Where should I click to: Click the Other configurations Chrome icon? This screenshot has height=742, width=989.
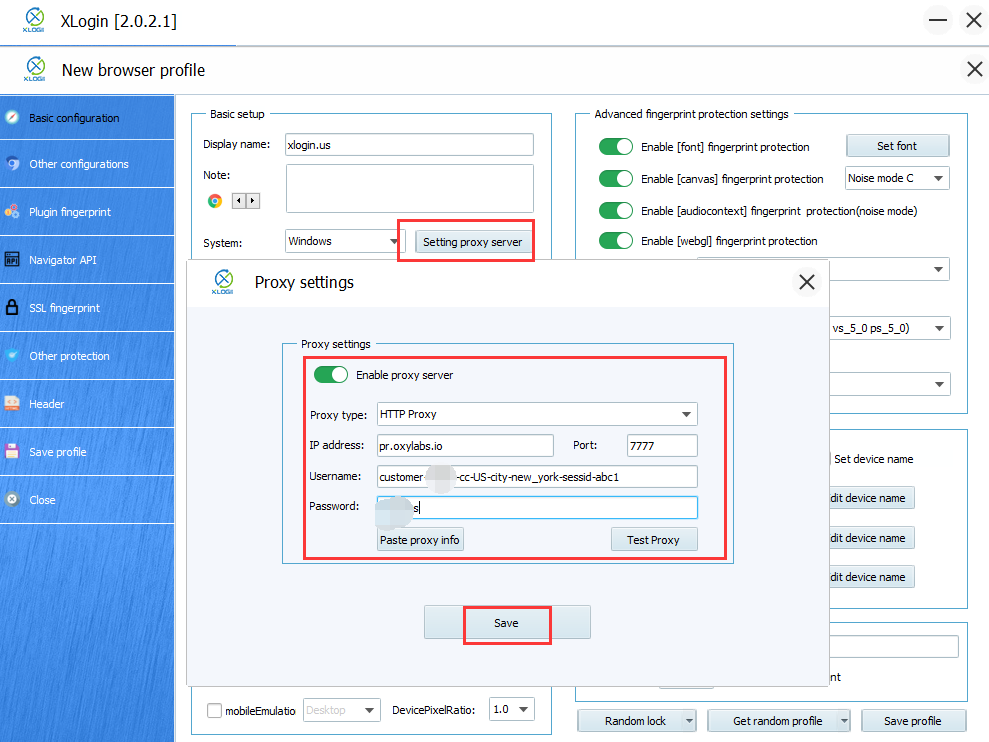[x=12, y=163]
